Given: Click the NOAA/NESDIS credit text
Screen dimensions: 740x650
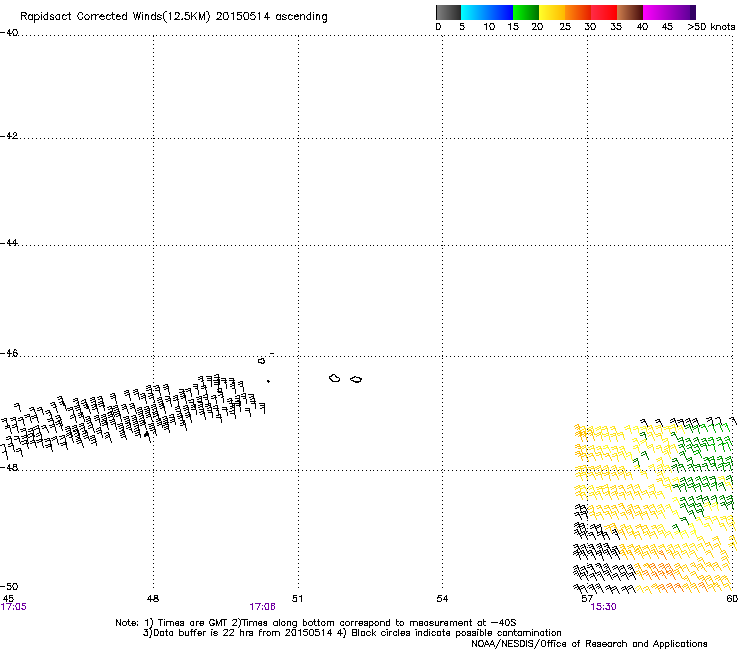Looking at the screenshot, I should [589, 644].
